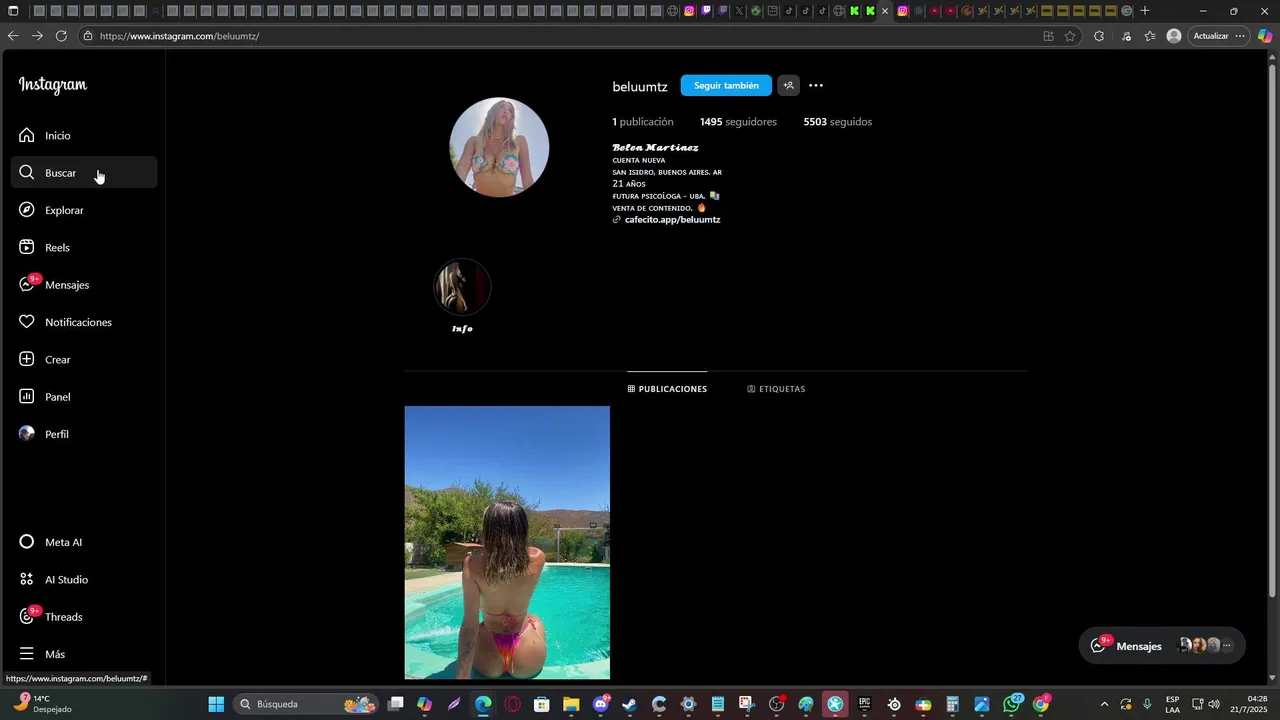Open Notificaciones heart item
This screenshot has height=720, width=1280.
tap(84, 322)
